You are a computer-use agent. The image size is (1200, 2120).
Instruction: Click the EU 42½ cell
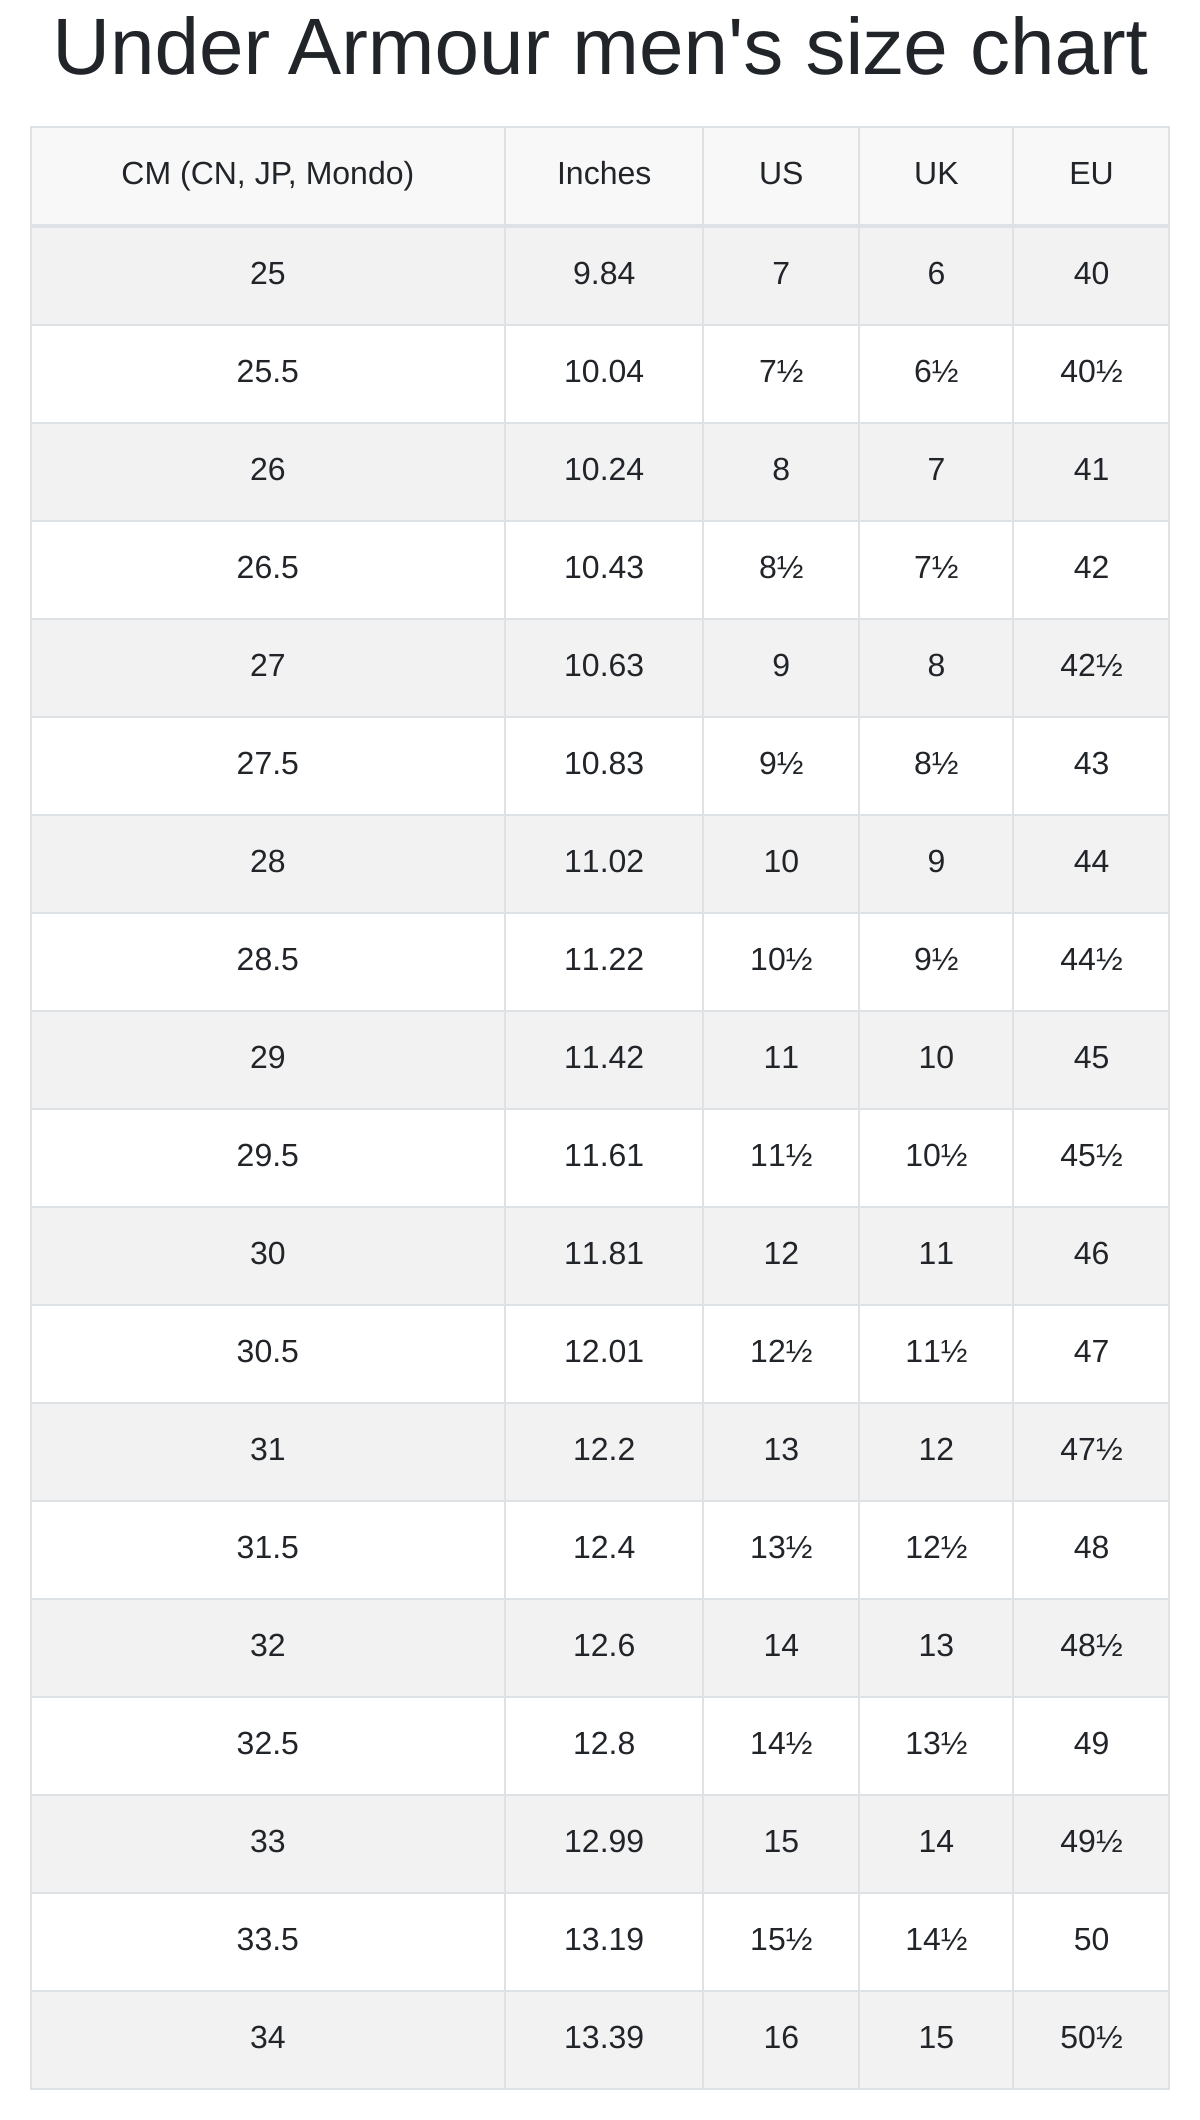coord(1091,667)
